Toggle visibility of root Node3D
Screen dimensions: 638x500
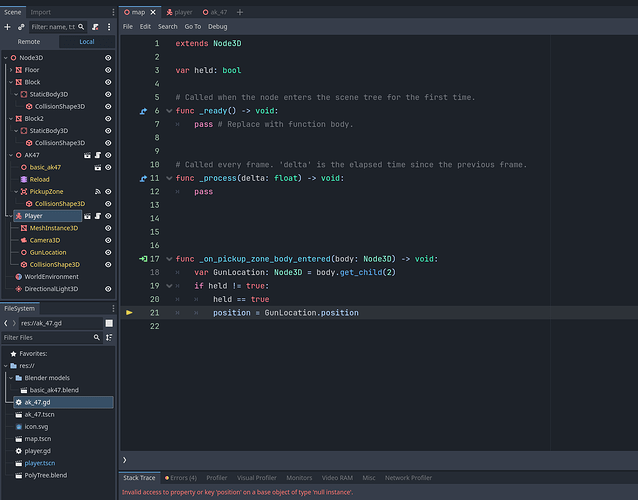coord(108,58)
